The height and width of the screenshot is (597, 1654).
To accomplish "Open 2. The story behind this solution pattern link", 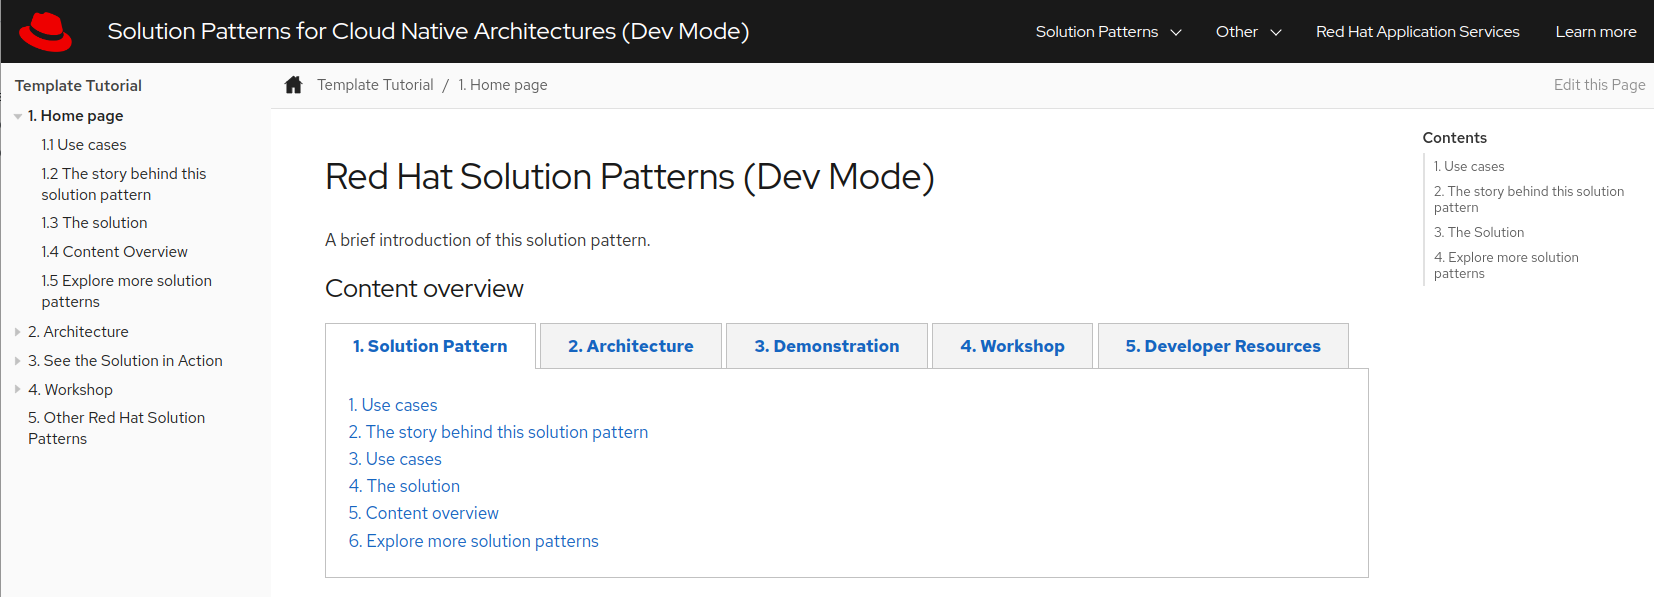I will point(498,432).
